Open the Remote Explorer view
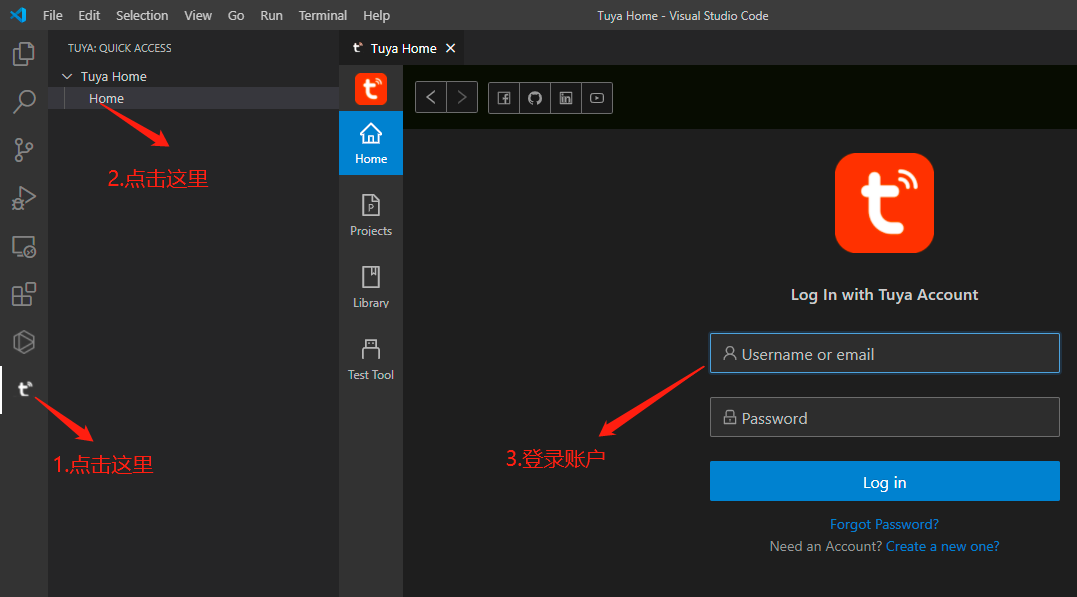This screenshot has width=1077, height=597. pos(23,247)
